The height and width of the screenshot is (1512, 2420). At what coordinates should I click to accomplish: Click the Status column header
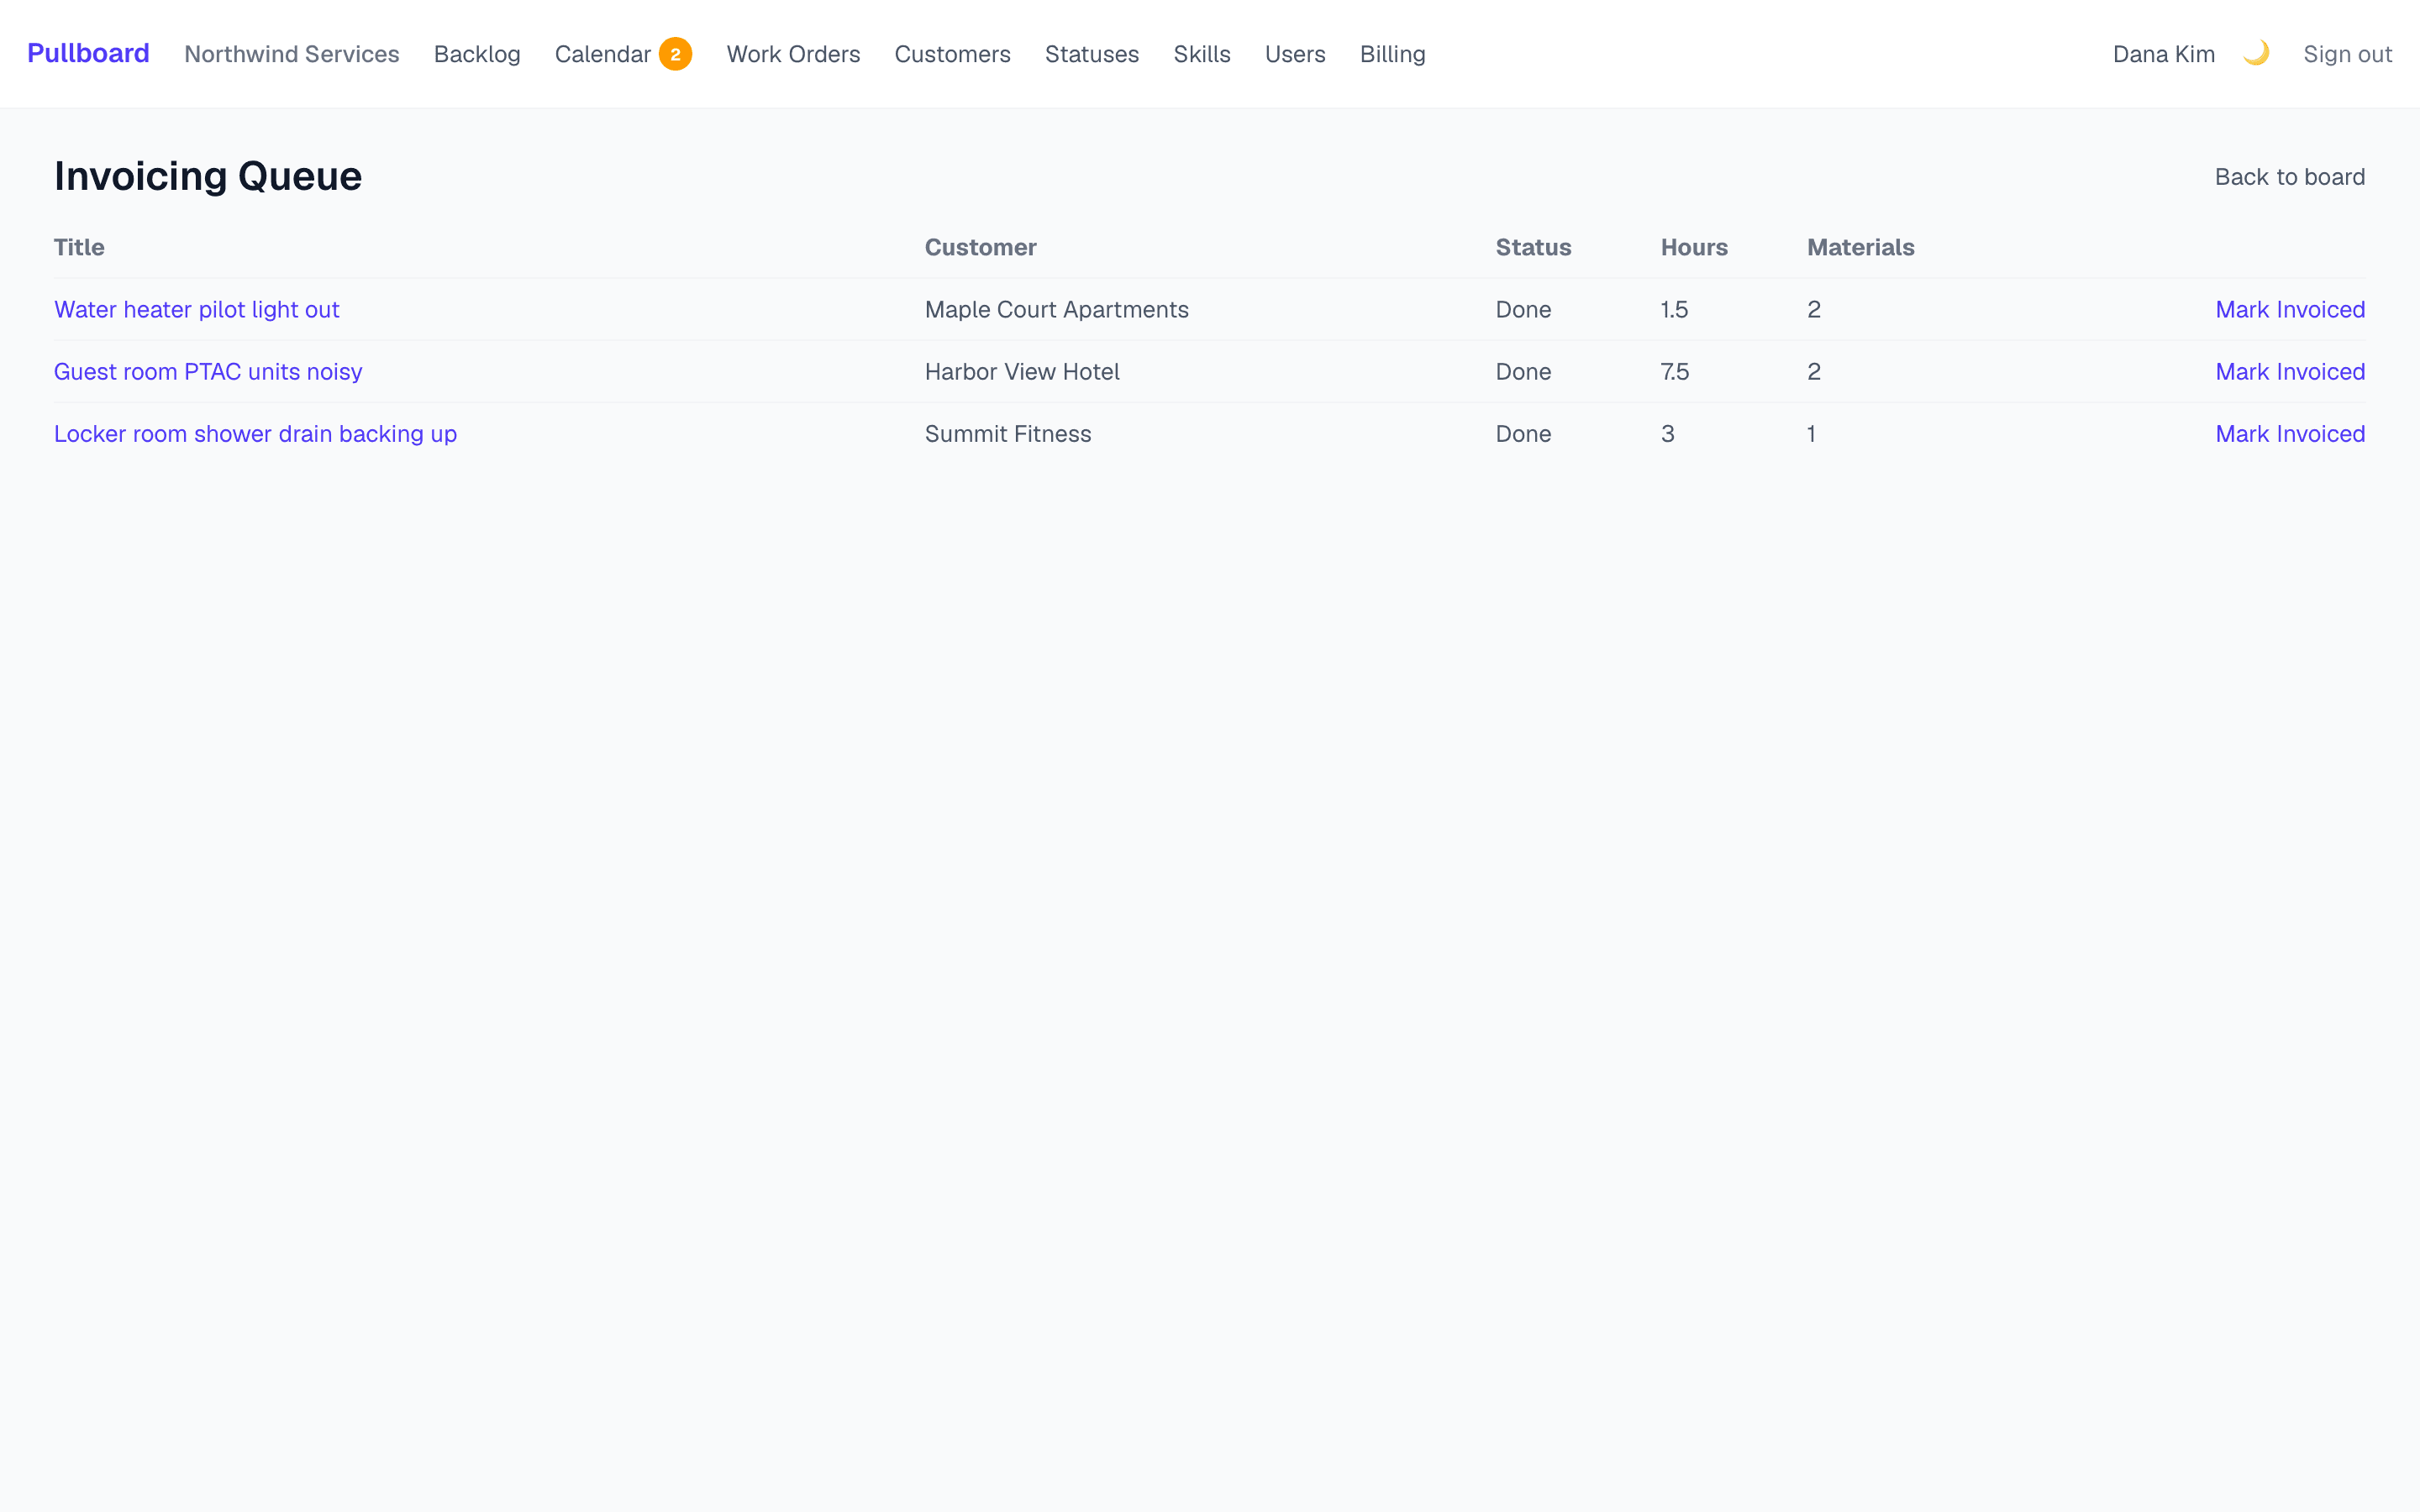[1533, 247]
